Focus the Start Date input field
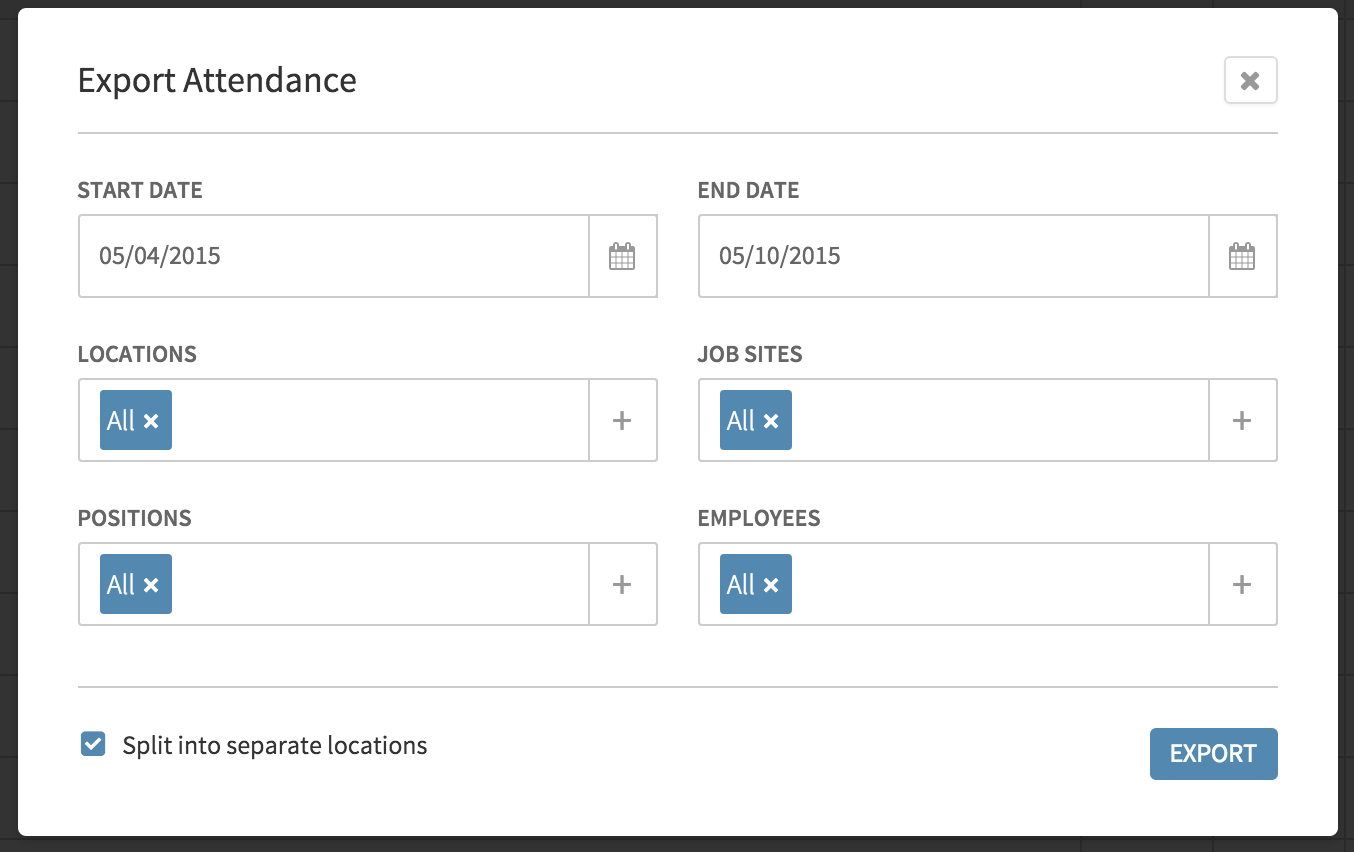 [x=334, y=256]
